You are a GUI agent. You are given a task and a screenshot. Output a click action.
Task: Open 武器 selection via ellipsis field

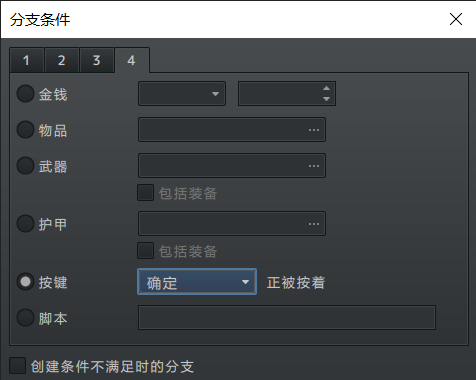[x=232, y=166]
